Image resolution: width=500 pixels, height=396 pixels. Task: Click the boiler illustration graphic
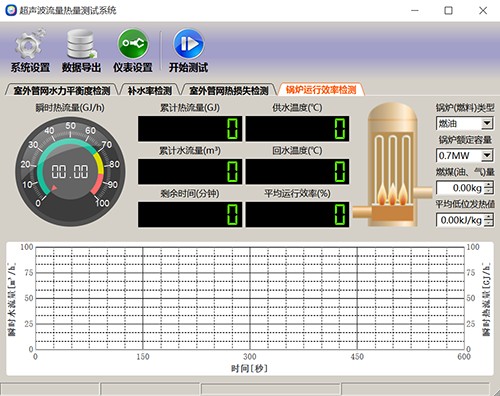click(x=392, y=165)
